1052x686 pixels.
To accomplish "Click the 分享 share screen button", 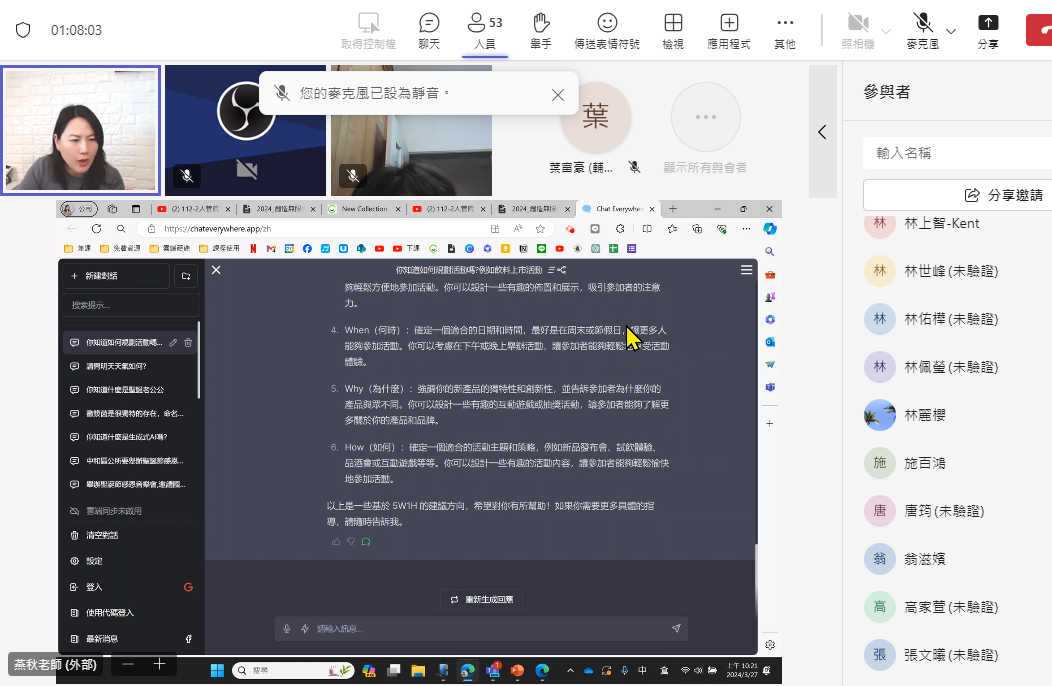I will (988, 31).
